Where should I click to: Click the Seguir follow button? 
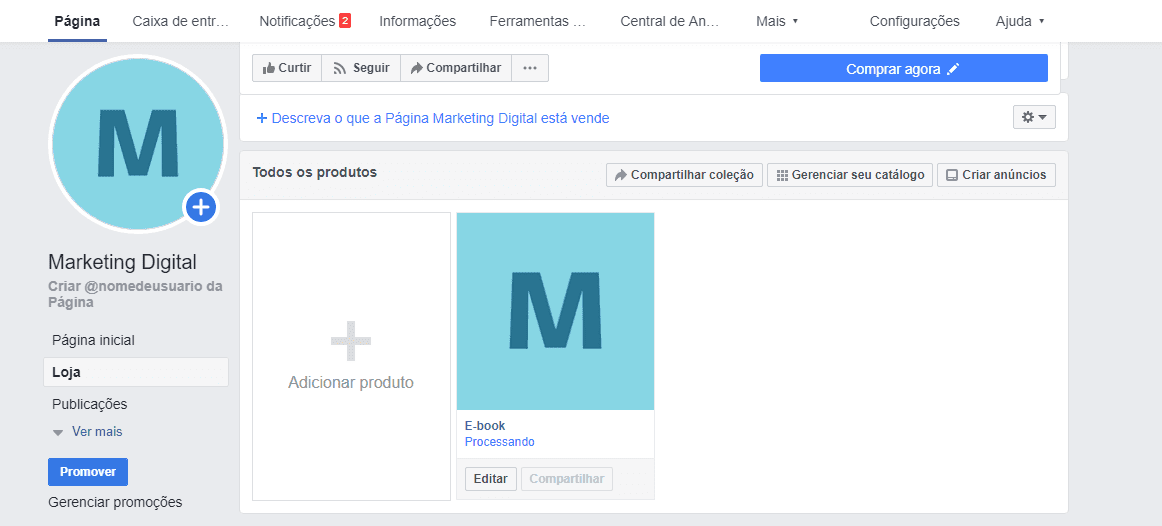click(x=361, y=68)
